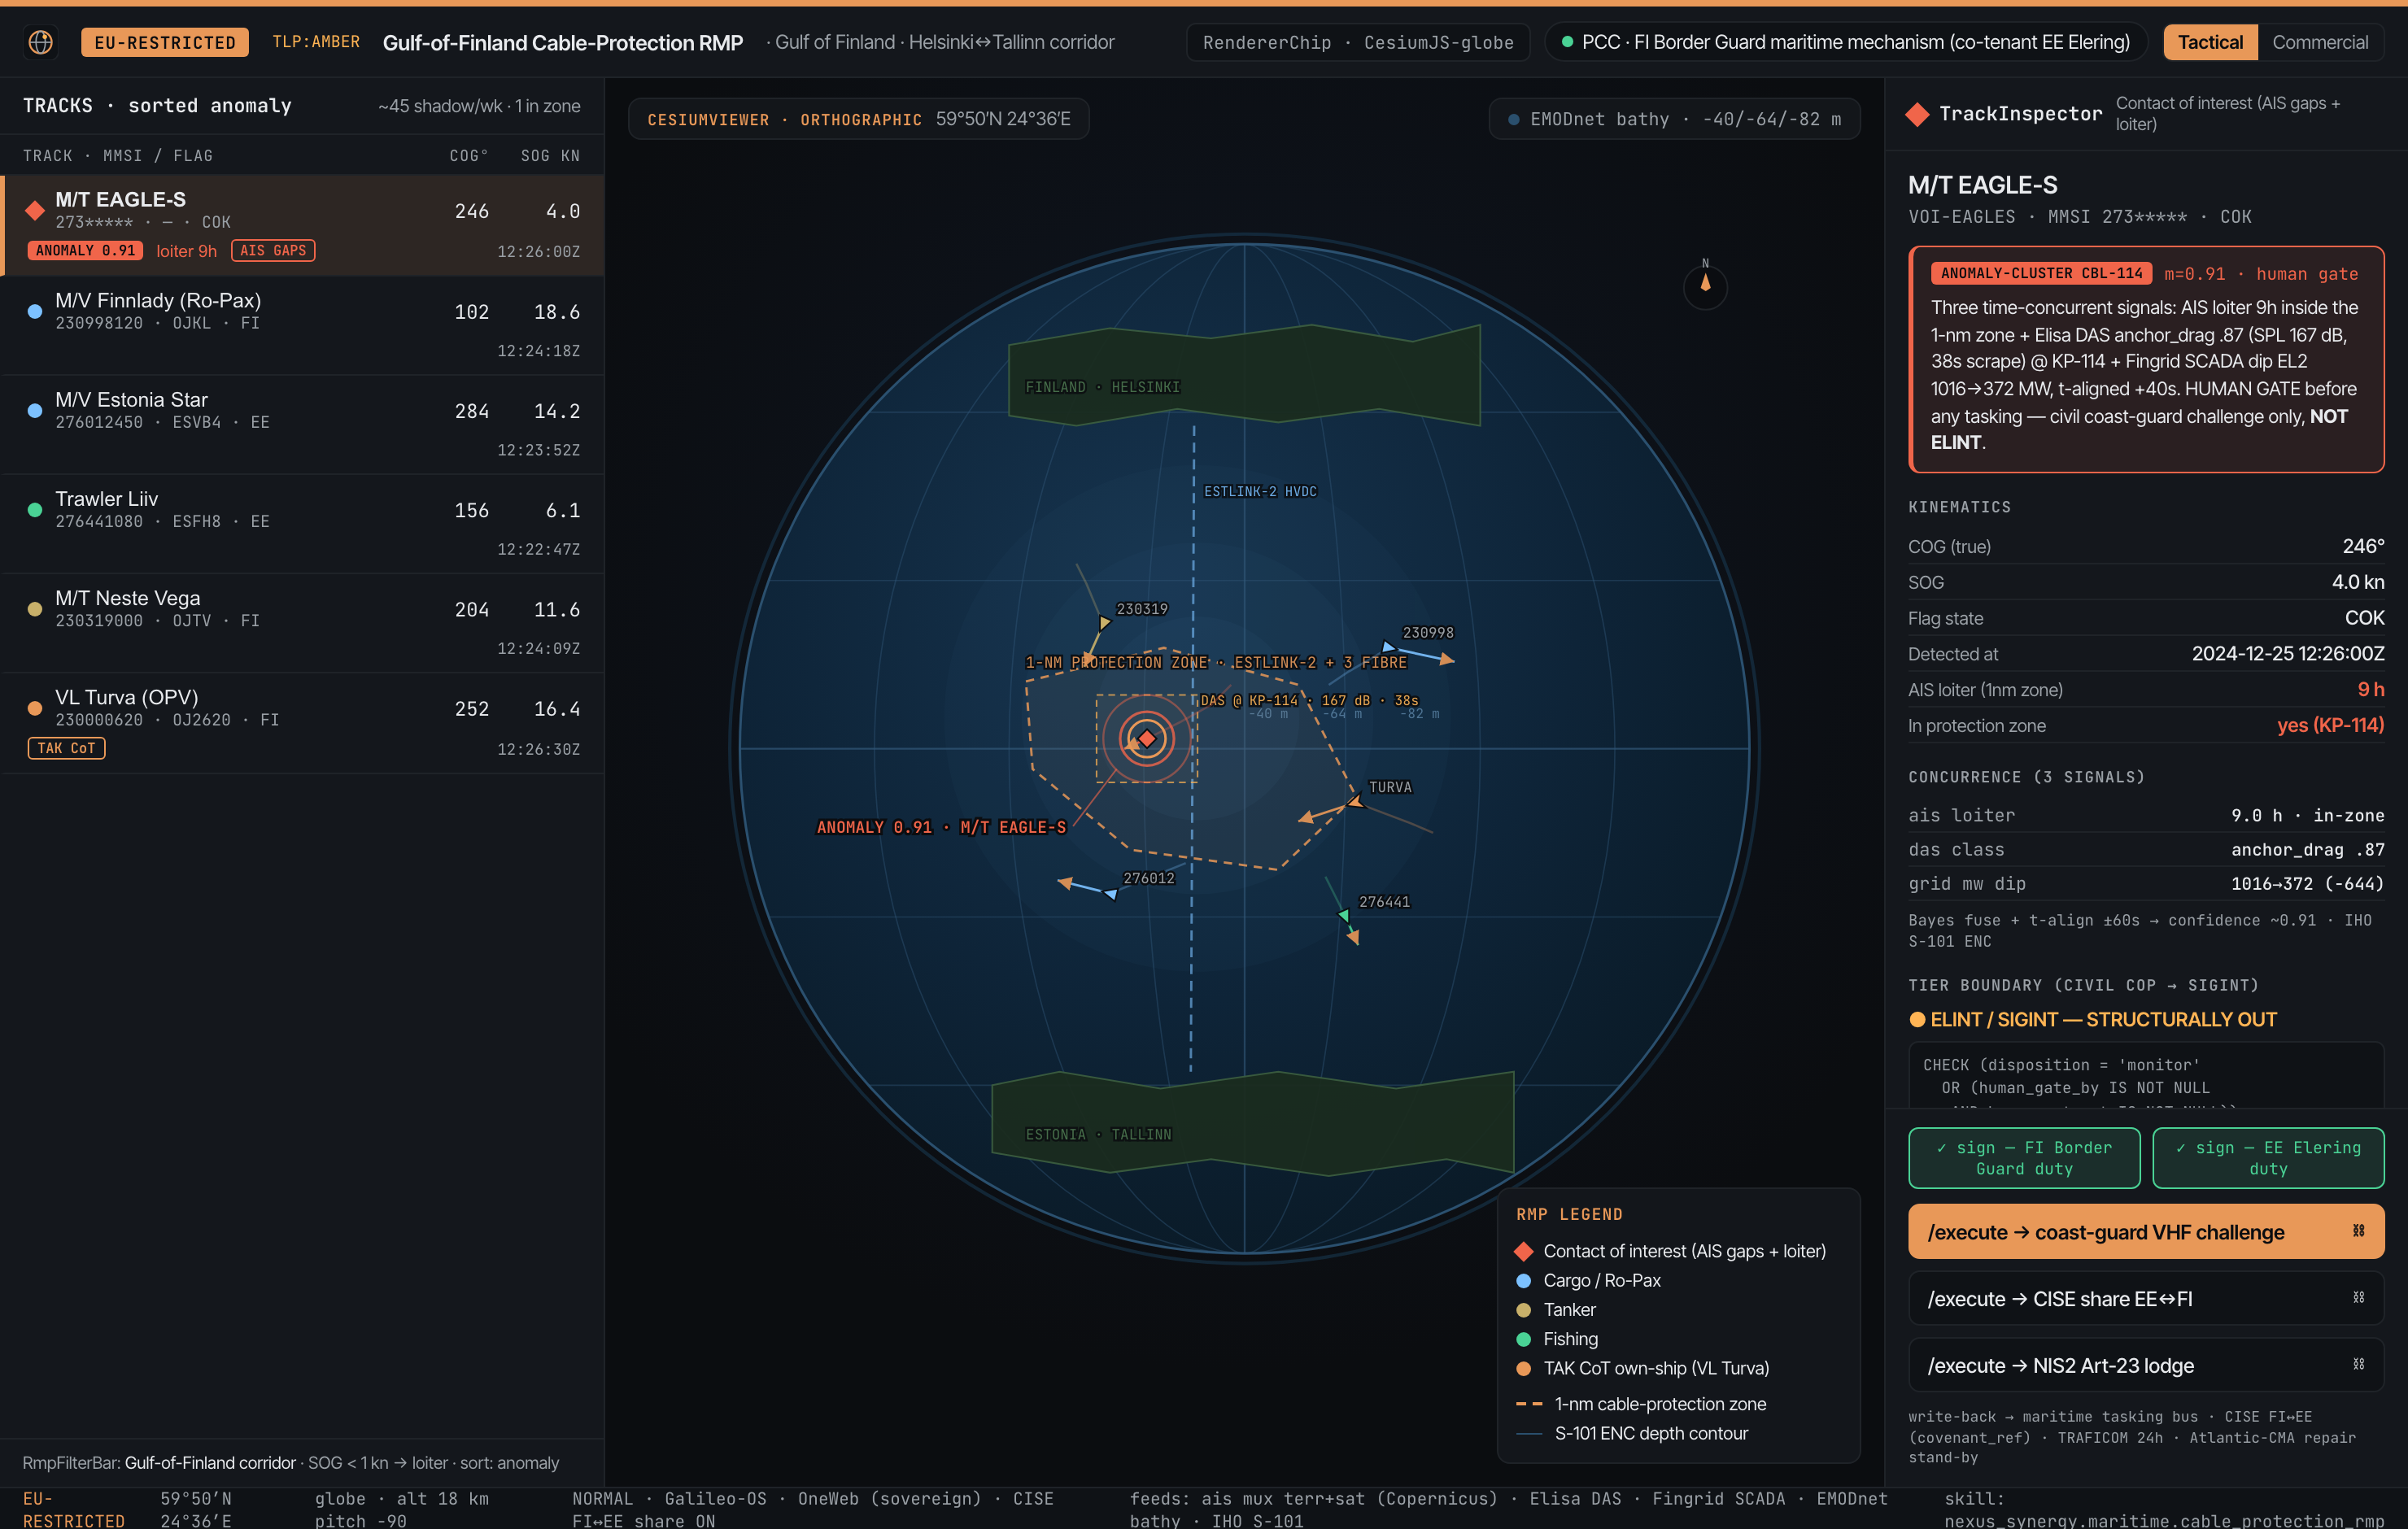Click the shortcut icon on the coast-guard VHF challenge button
This screenshot has height=1529, width=2408.
point(2358,1231)
